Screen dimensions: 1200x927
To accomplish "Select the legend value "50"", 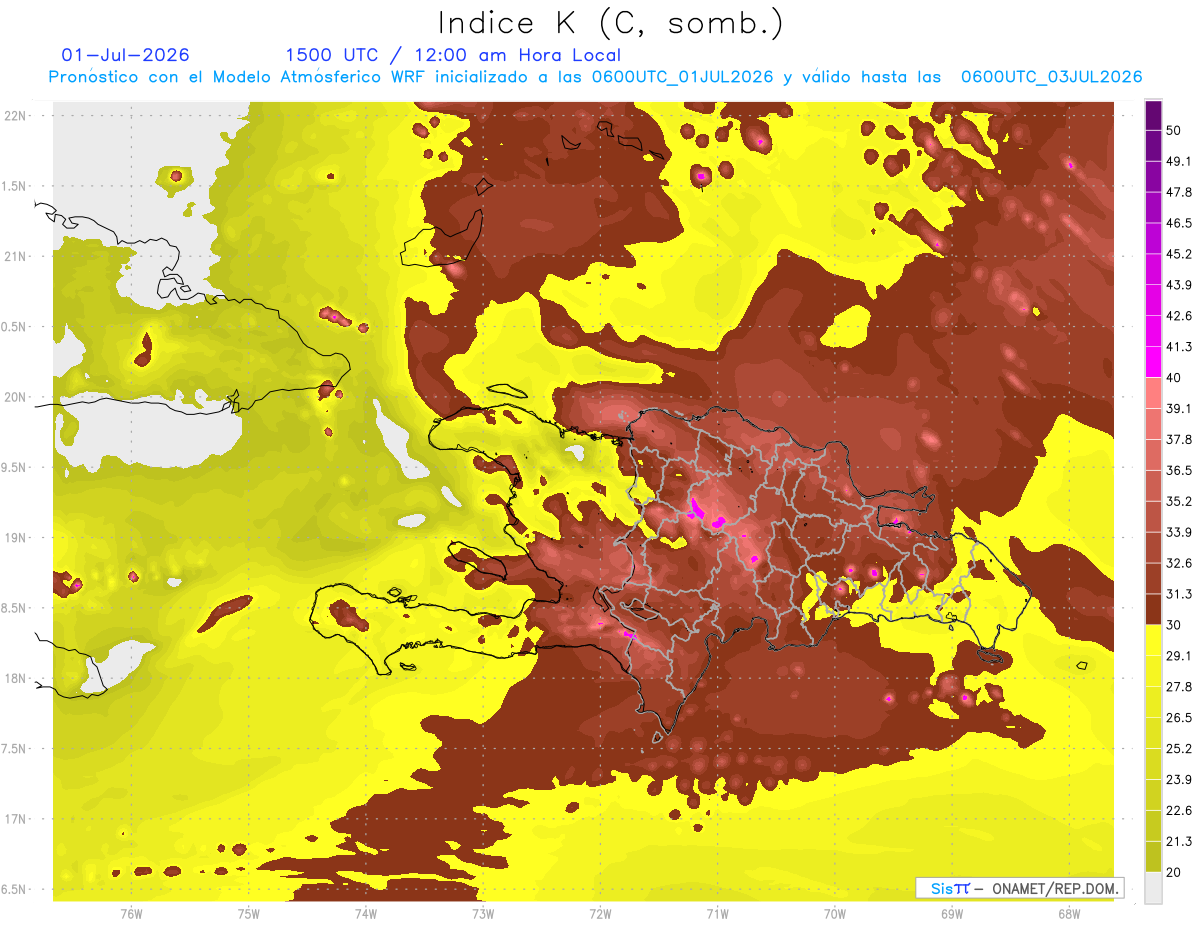I will pyautogui.click(x=1174, y=130).
